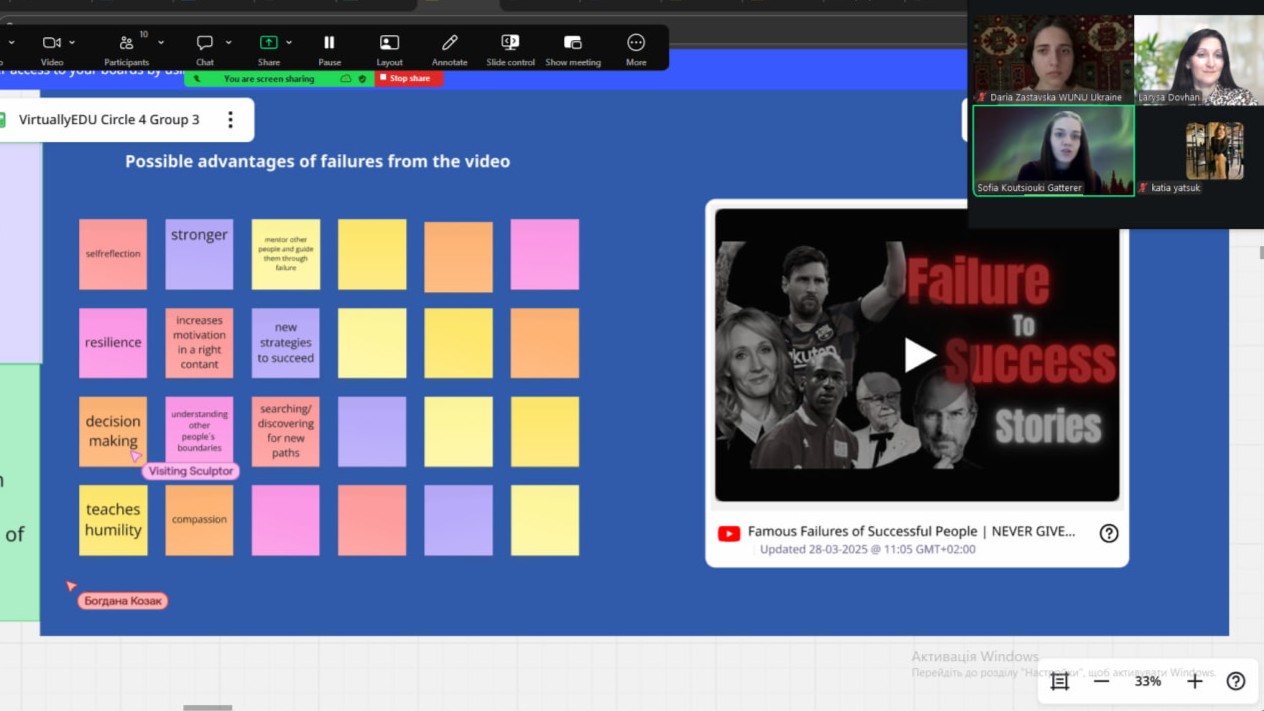Click the Stop share button
The height and width of the screenshot is (711, 1264).
point(409,78)
